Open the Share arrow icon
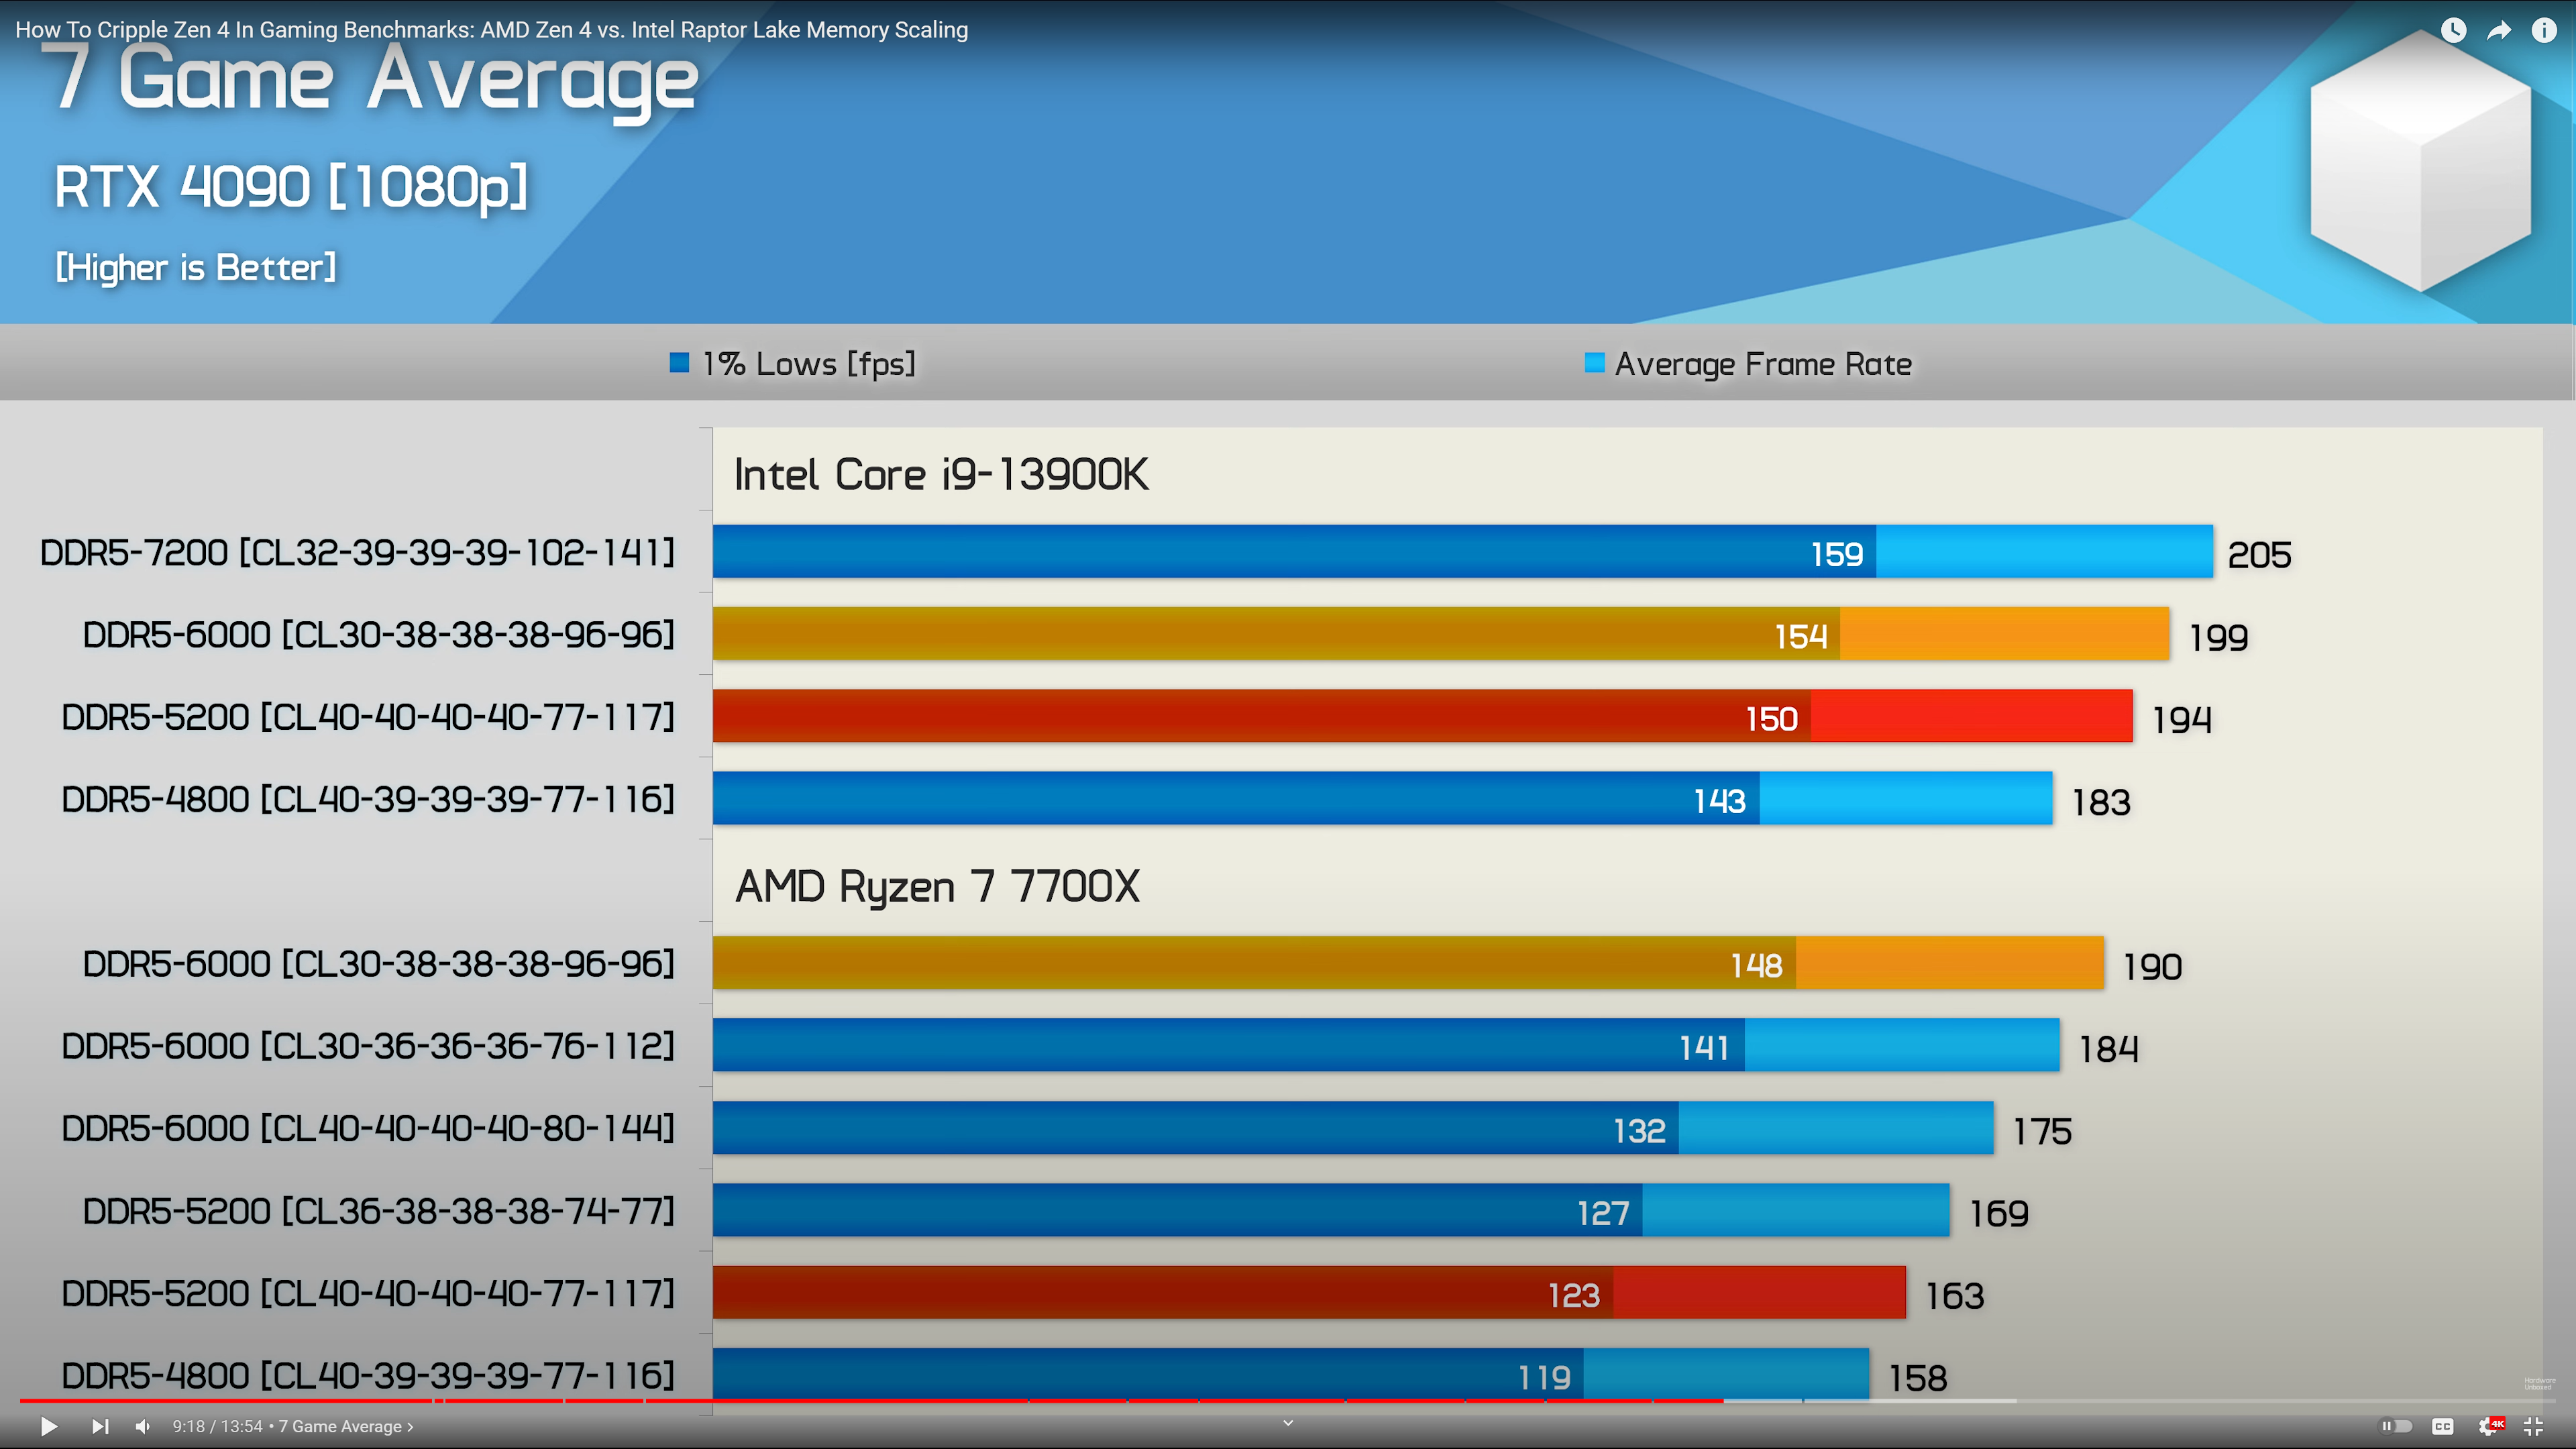The height and width of the screenshot is (1449, 2576). [2498, 30]
